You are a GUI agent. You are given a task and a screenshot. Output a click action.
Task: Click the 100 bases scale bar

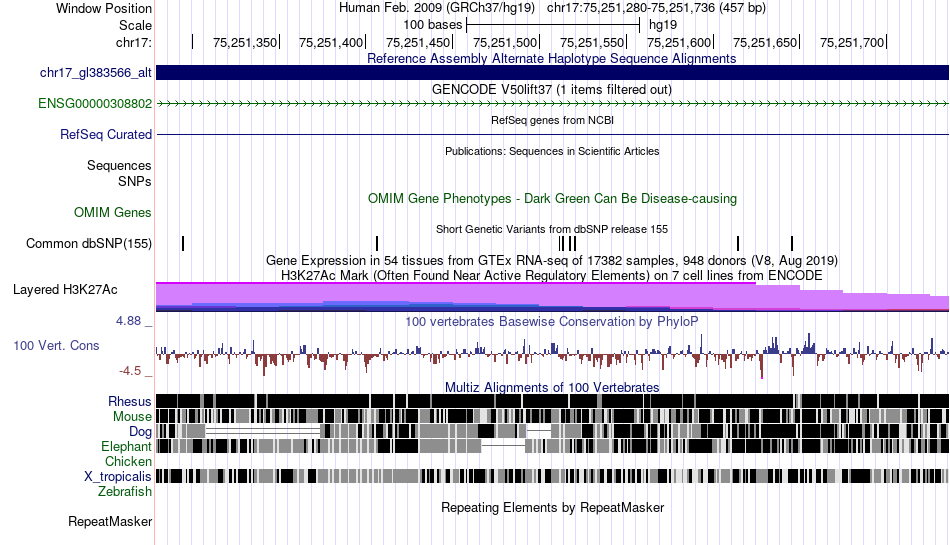click(x=553, y=25)
